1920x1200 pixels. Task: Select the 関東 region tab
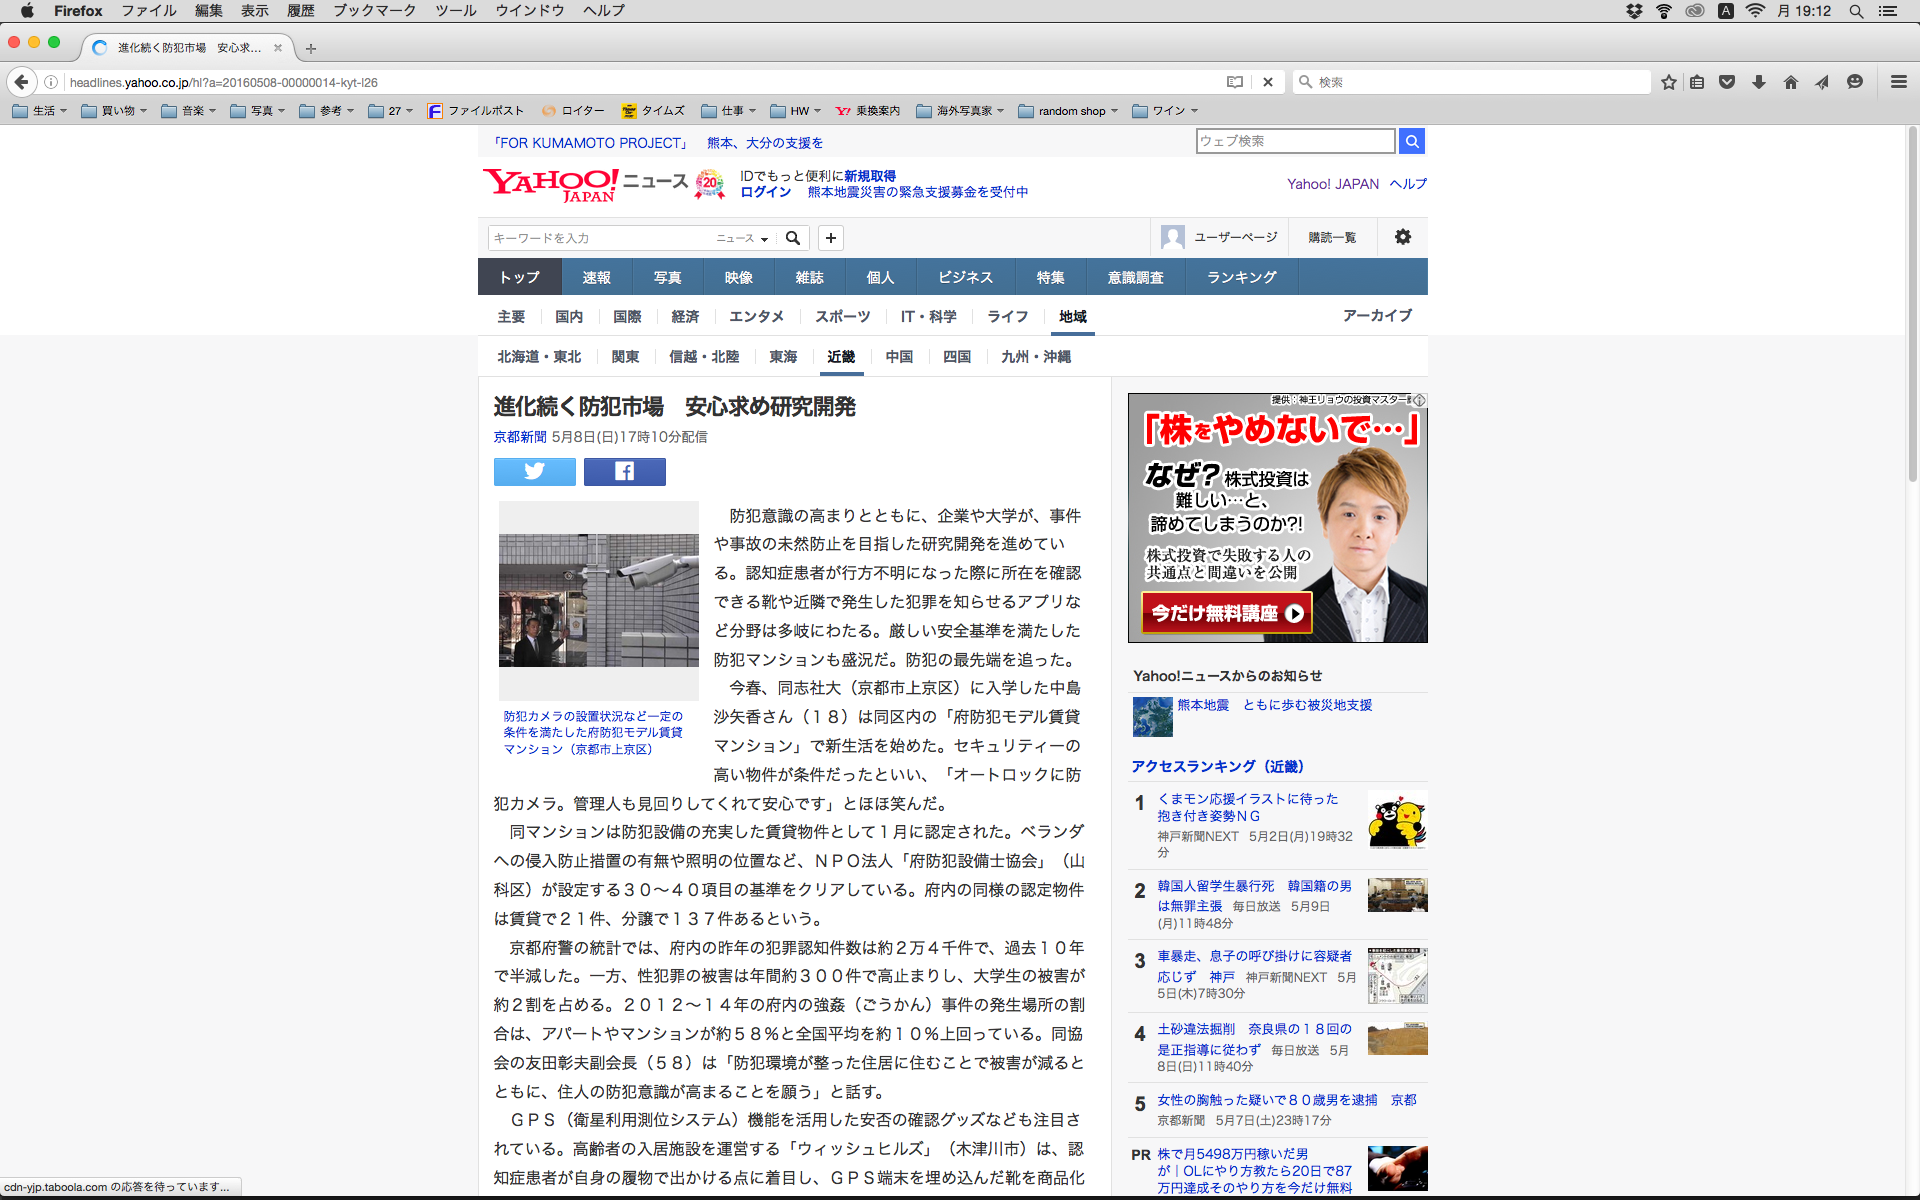(x=625, y=357)
